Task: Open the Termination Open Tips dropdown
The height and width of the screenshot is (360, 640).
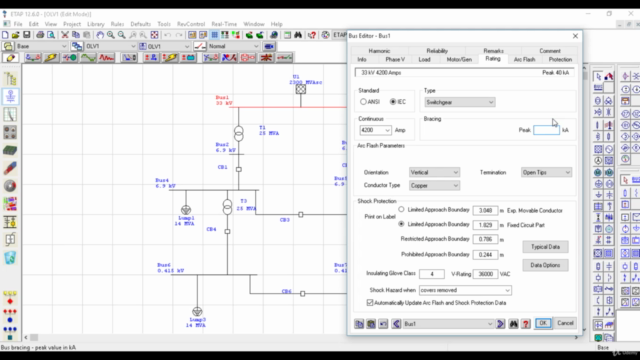Action: (x=546, y=172)
